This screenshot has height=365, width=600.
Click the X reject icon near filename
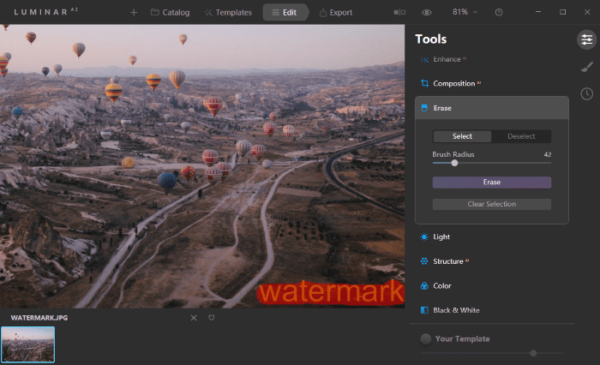[x=194, y=318]
